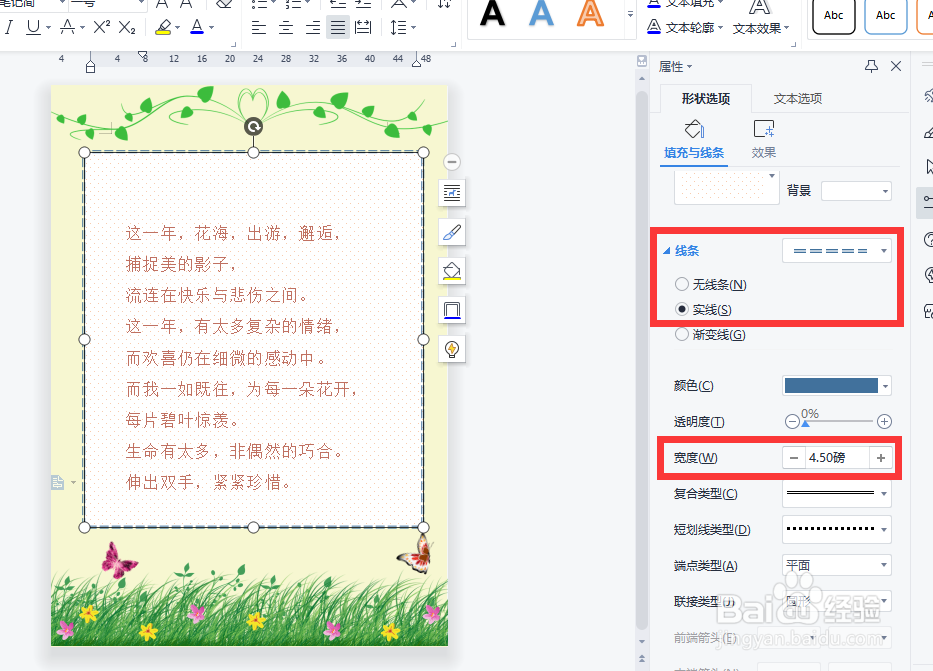This screenshot has width=933, height=671.
Task: Click the format painter brush beside textbox
Action: pos(452,232)
